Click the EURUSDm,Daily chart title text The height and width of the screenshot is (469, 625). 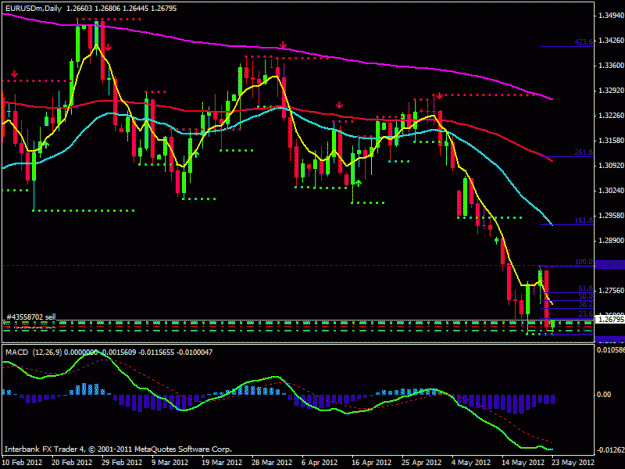[x=33, y=8]
